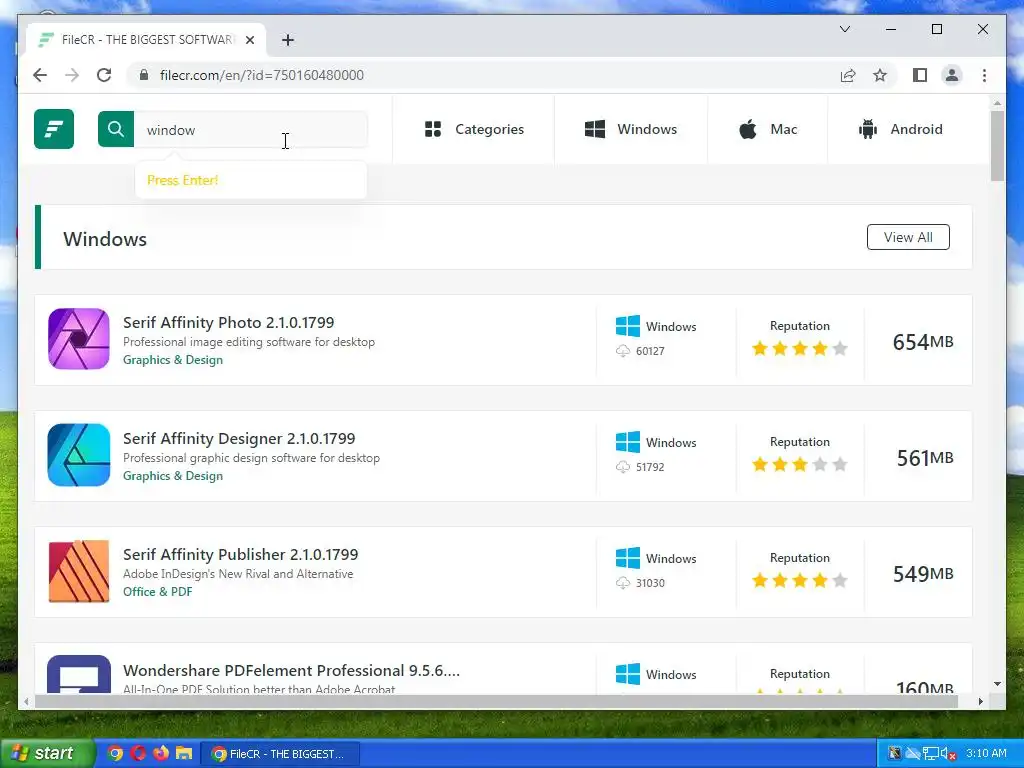Image resolution: width=1024 pixels, height=768 pixels.
Task: Share this page icon
Action: tap(848, 75)
